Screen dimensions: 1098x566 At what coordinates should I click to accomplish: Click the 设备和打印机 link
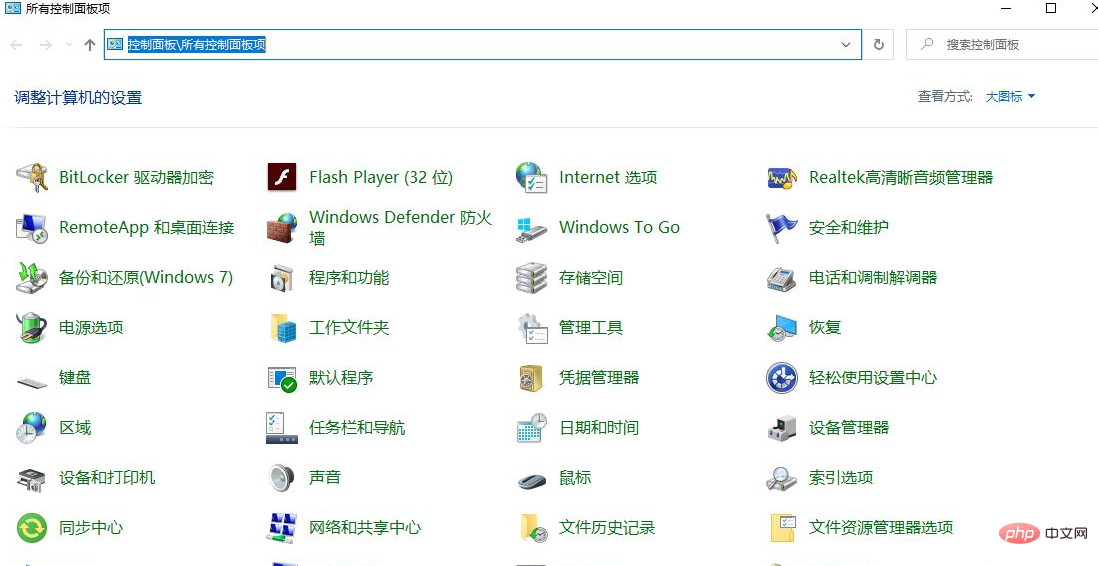[107, 478]
